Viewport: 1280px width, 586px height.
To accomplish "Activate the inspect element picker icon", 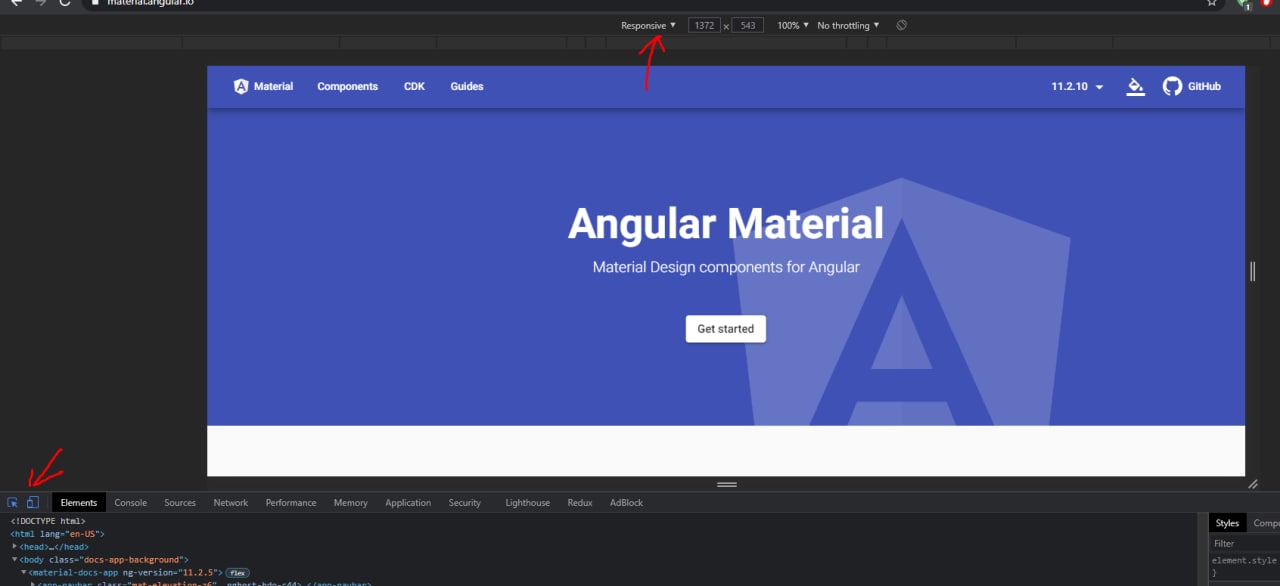I will pos(13,502).
